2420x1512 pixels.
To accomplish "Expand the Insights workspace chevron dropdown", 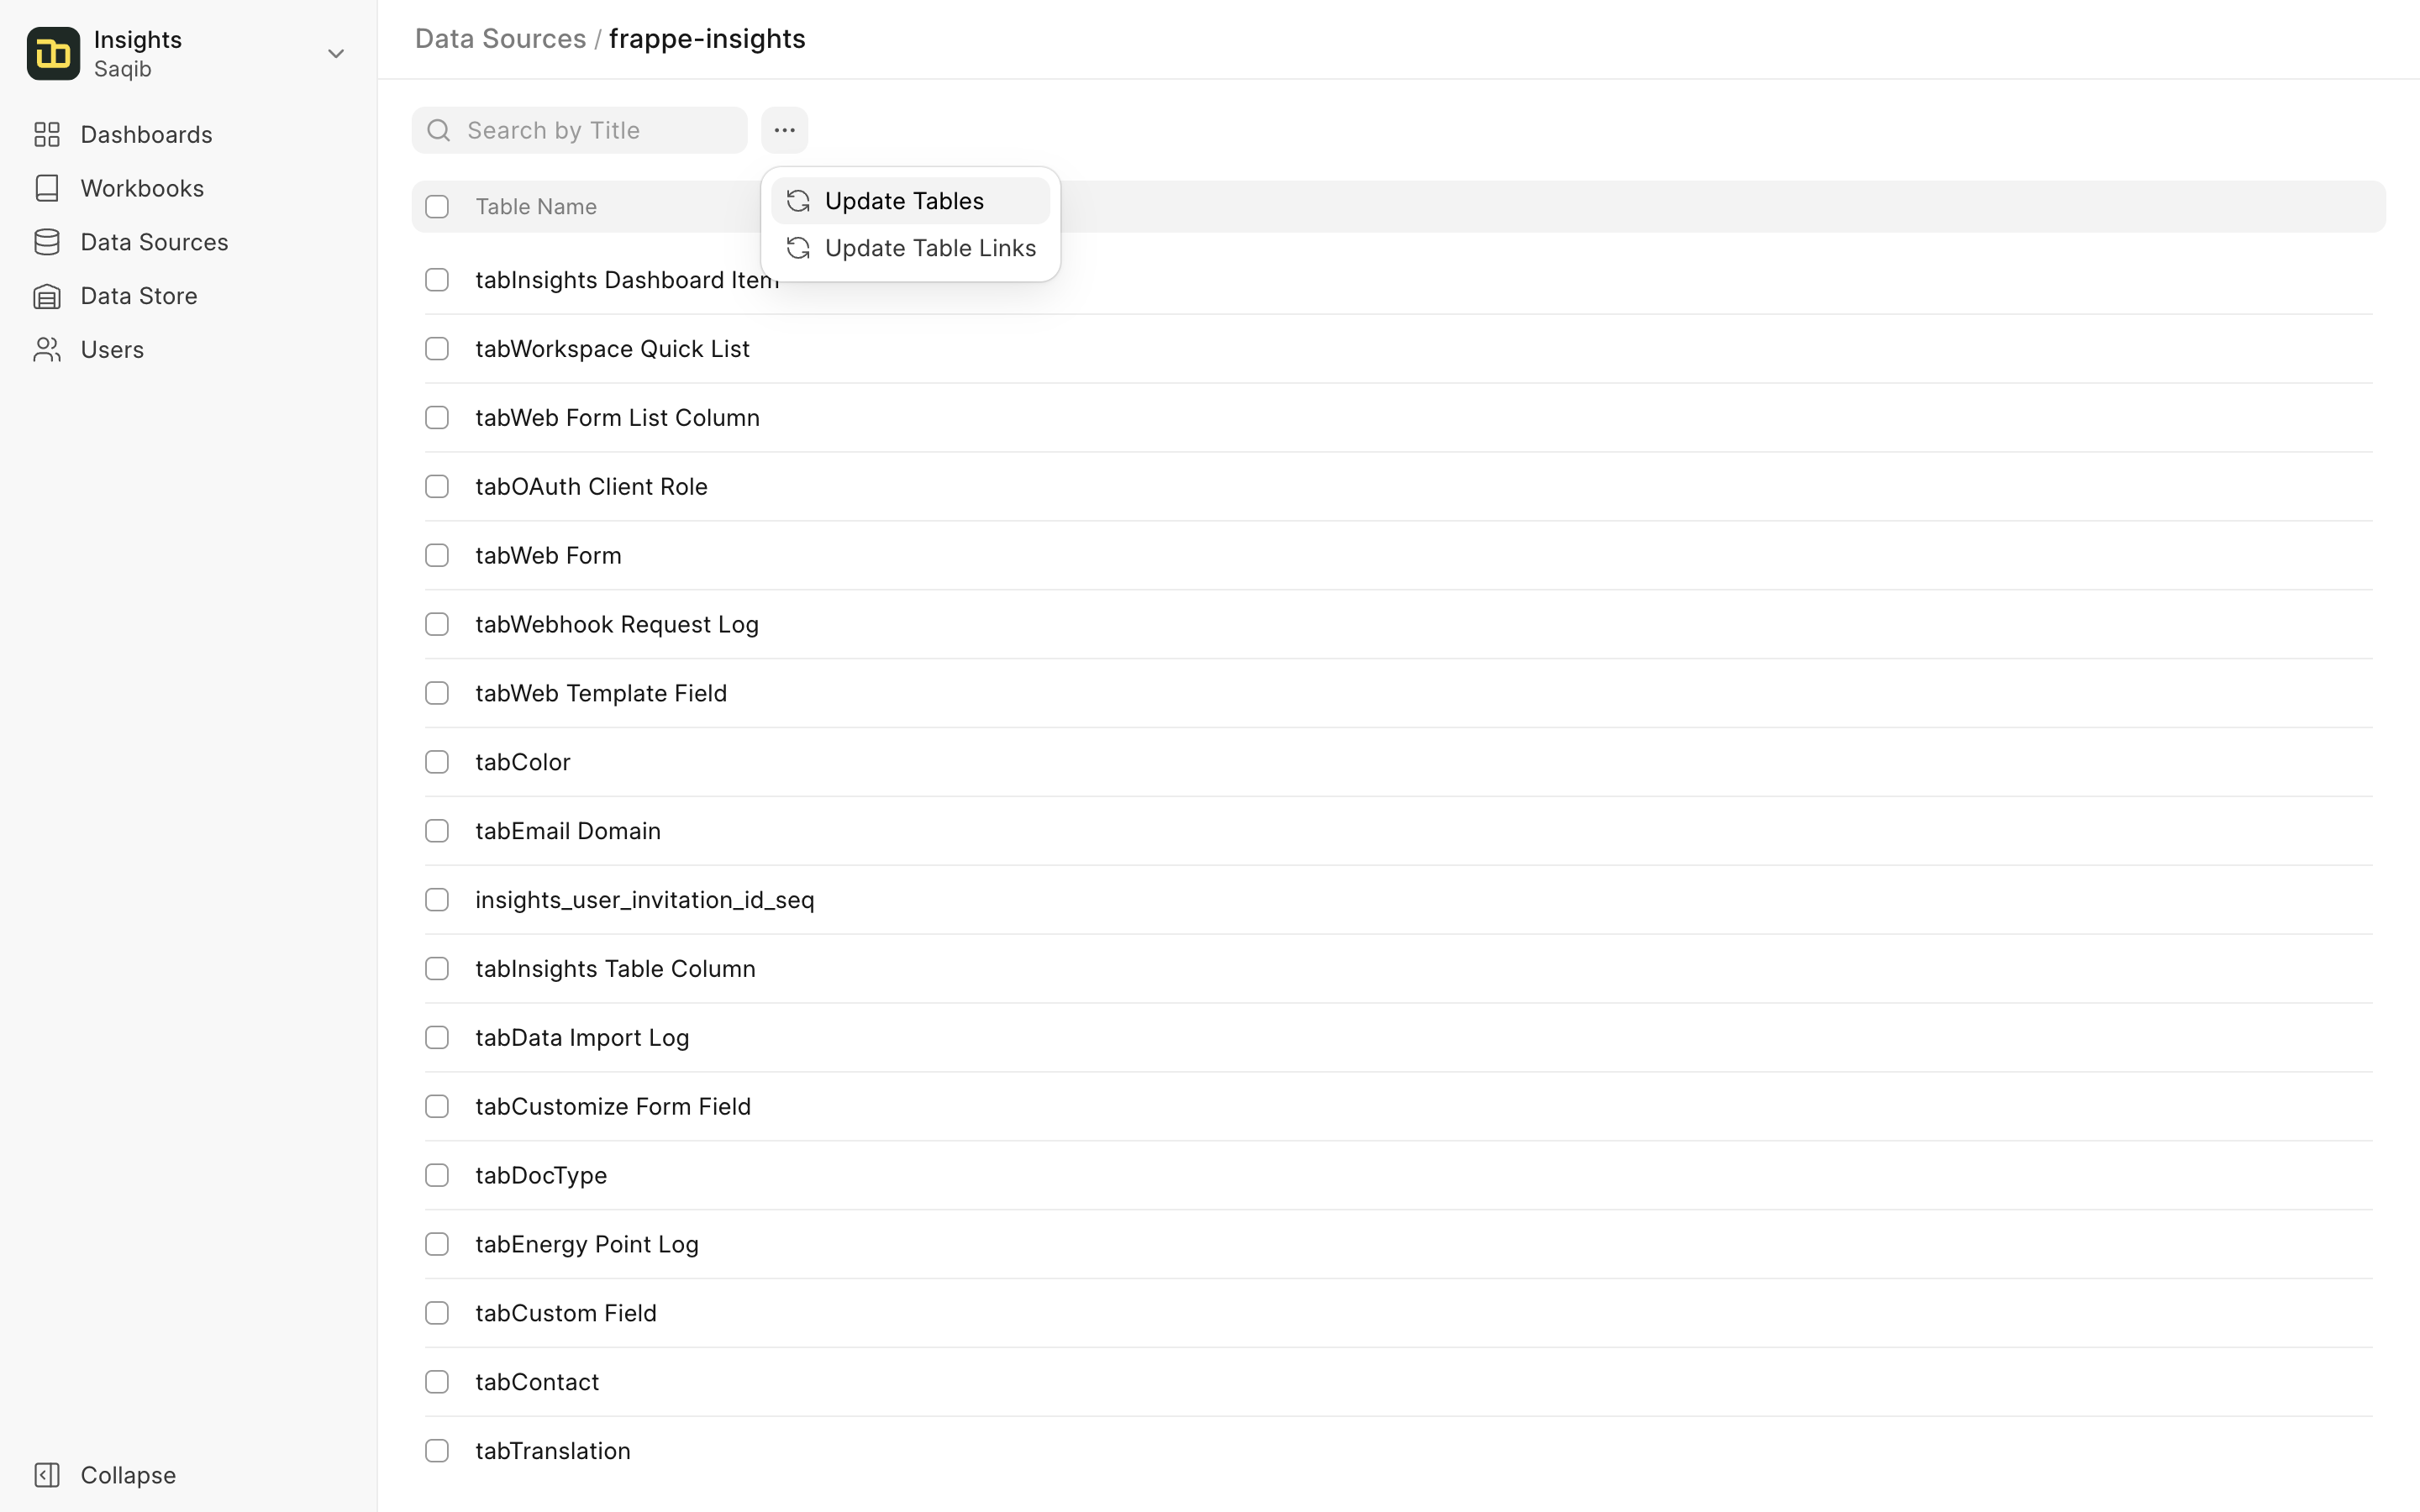I will (x=336, y=53).
